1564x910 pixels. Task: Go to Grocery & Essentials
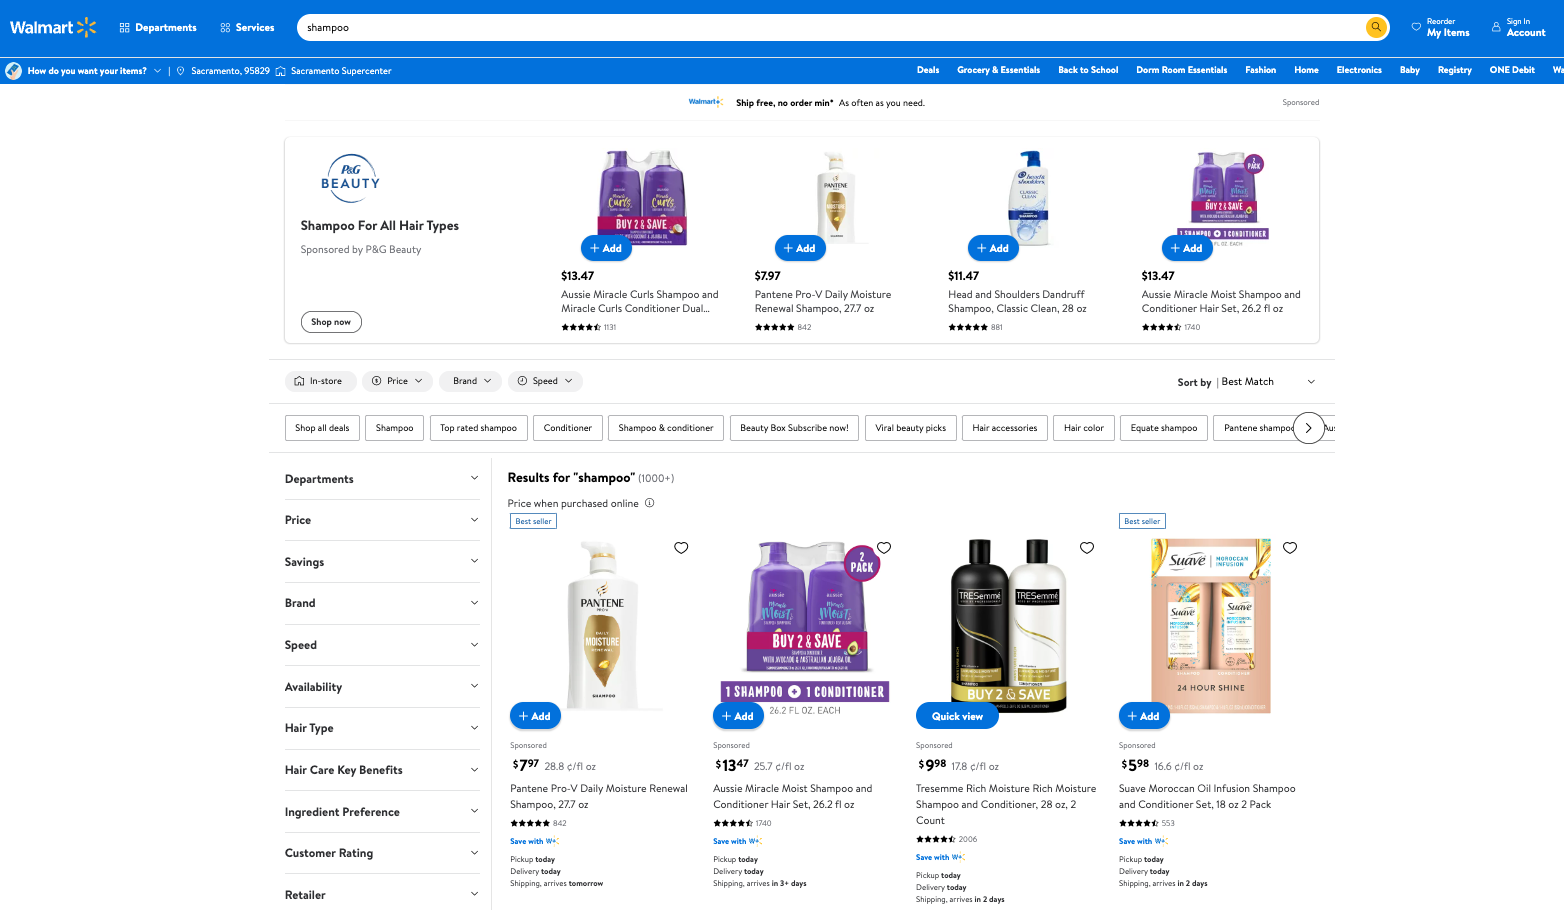tap(998, 70)
